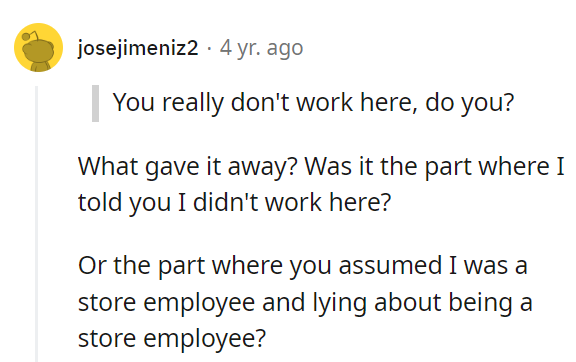The width and height of the screenshot is (576, 362).
Task: Click the words "I was a" in the comment
Action: [488, 266]
